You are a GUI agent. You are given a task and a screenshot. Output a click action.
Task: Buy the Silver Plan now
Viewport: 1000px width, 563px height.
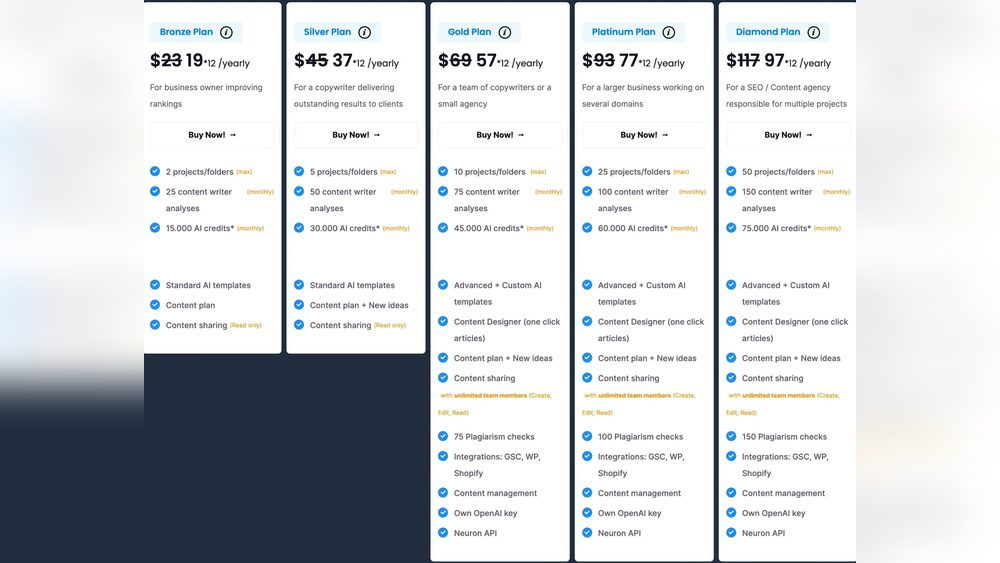(356, 135)
